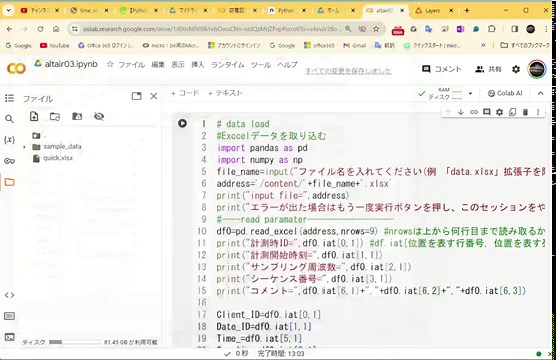Screen dimensions: 556x360
Task: Move cell up arrow
Action: (448, 112)
